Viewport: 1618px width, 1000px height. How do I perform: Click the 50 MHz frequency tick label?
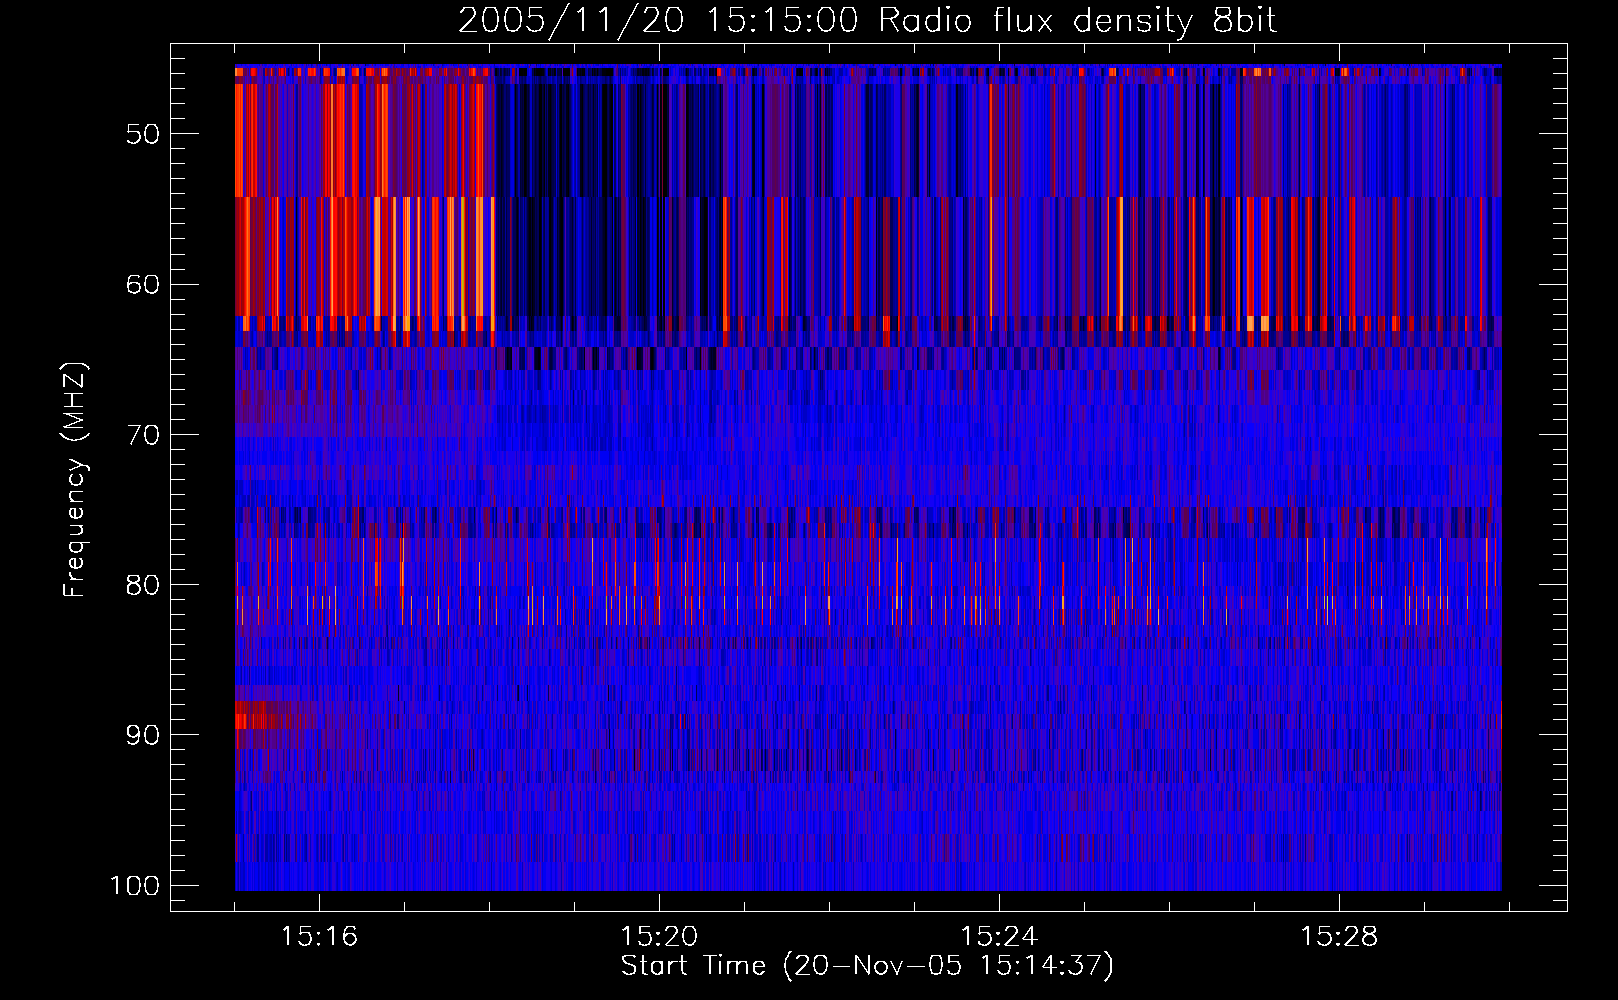coord(143,134)
